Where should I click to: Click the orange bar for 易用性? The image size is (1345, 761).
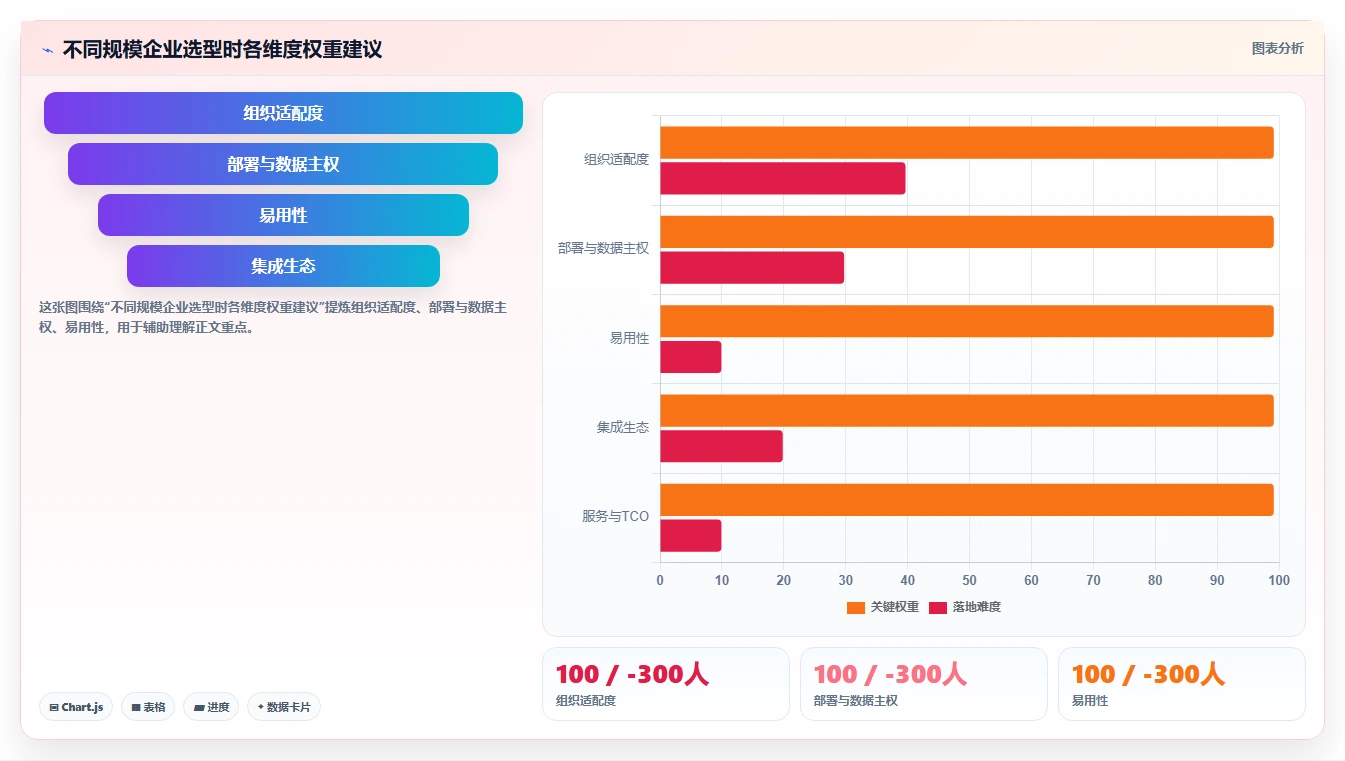click(x=966, y=321)
